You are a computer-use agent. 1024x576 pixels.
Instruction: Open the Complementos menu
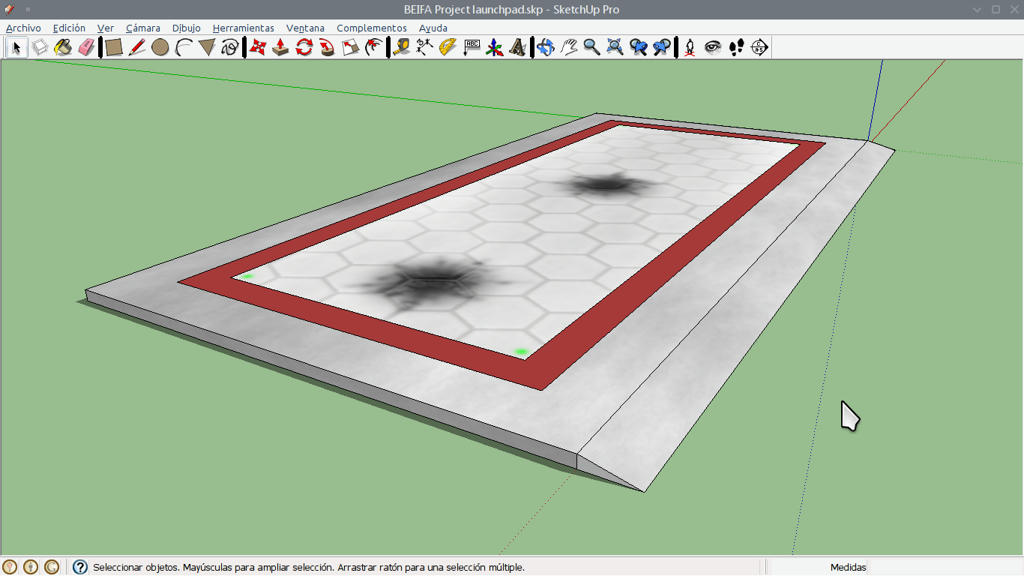[x=372, y=28]
